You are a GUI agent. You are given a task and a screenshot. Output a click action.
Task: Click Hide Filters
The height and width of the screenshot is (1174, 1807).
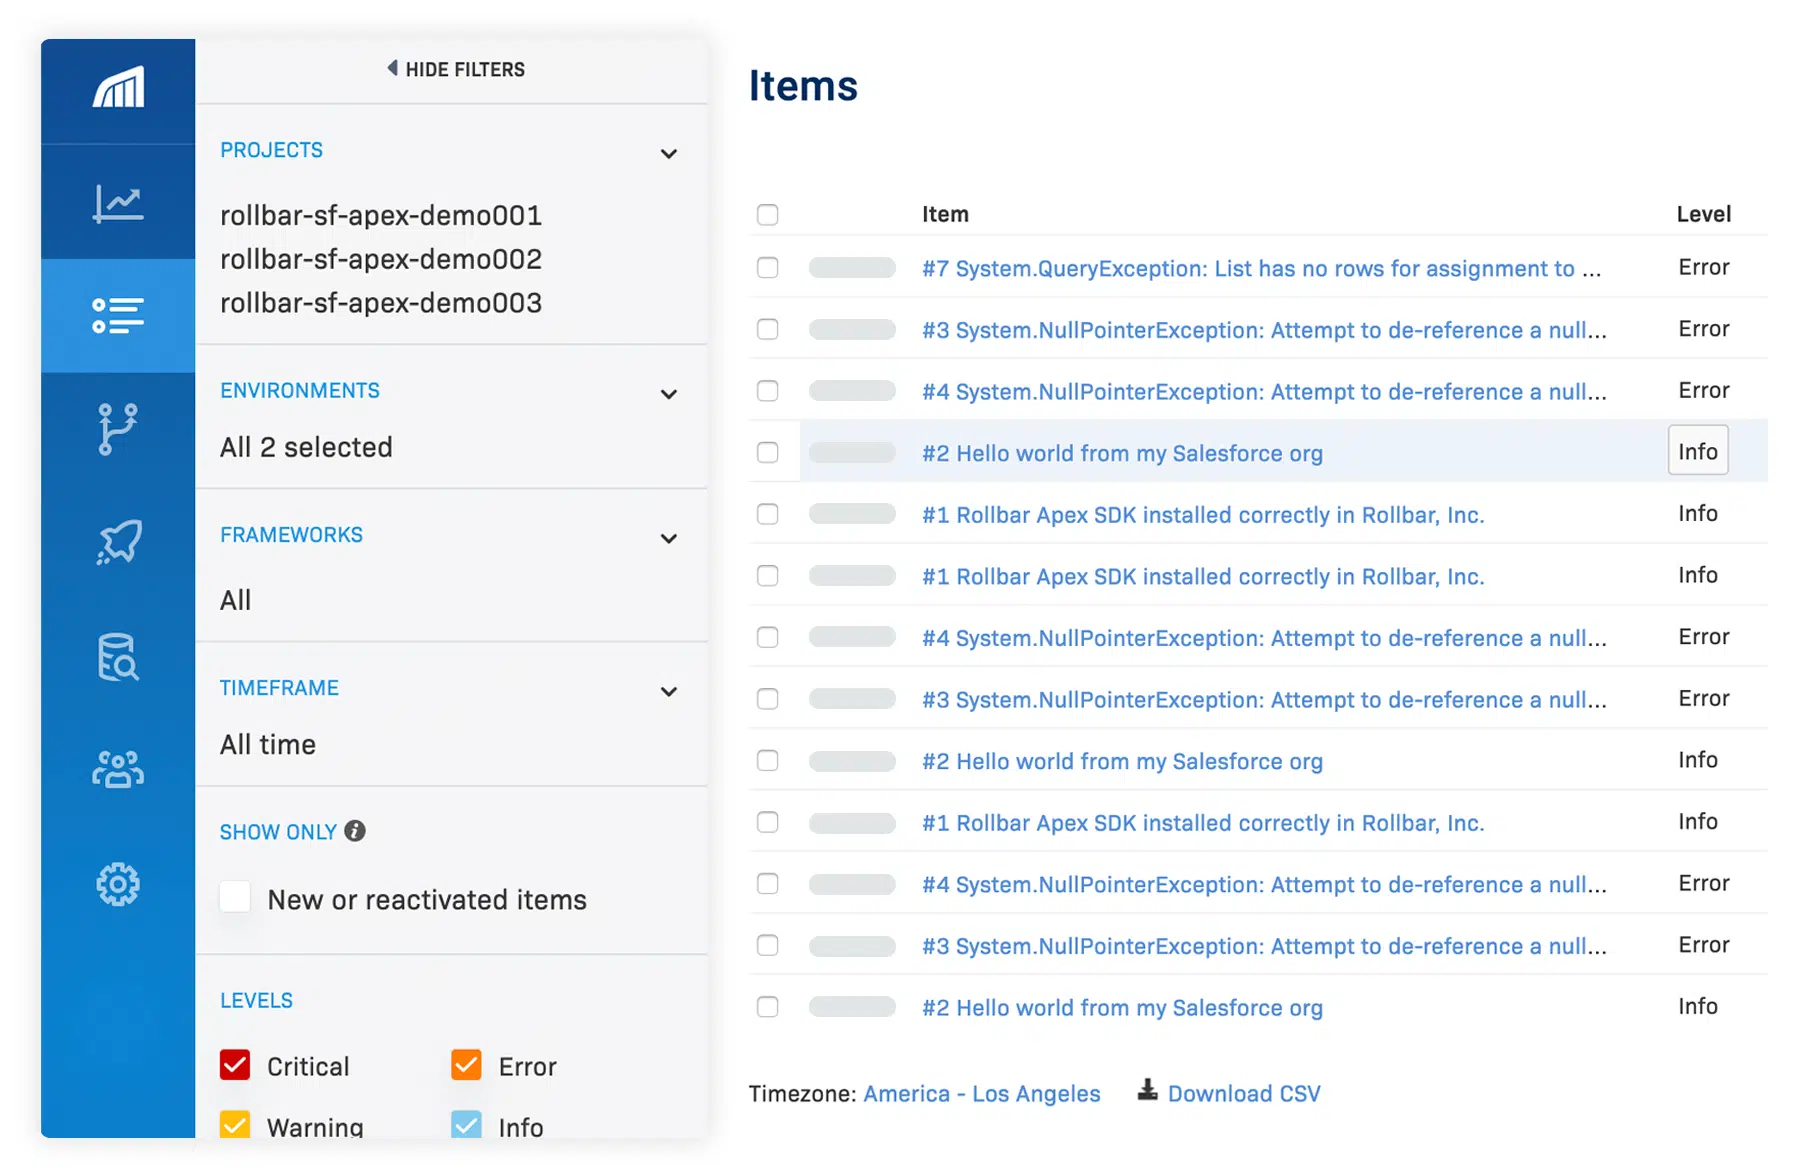point(455,69)
